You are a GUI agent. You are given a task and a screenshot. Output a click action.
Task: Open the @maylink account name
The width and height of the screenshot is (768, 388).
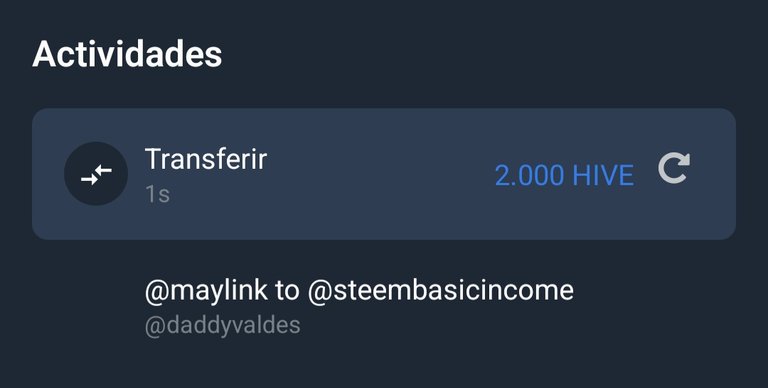click(x=206, y=291)
